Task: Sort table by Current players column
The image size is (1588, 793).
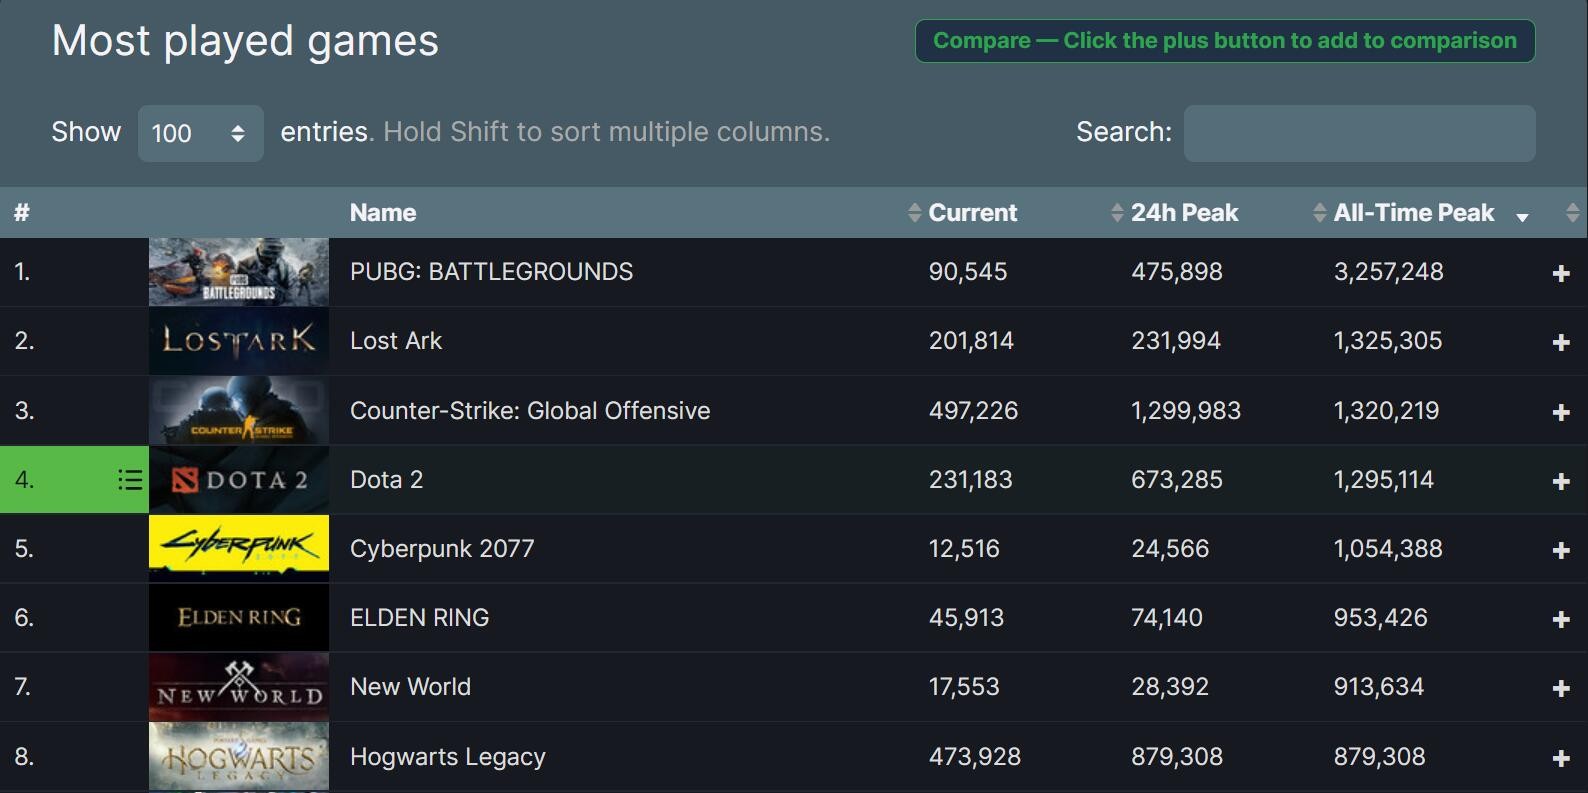Action: tap(971, 213)
